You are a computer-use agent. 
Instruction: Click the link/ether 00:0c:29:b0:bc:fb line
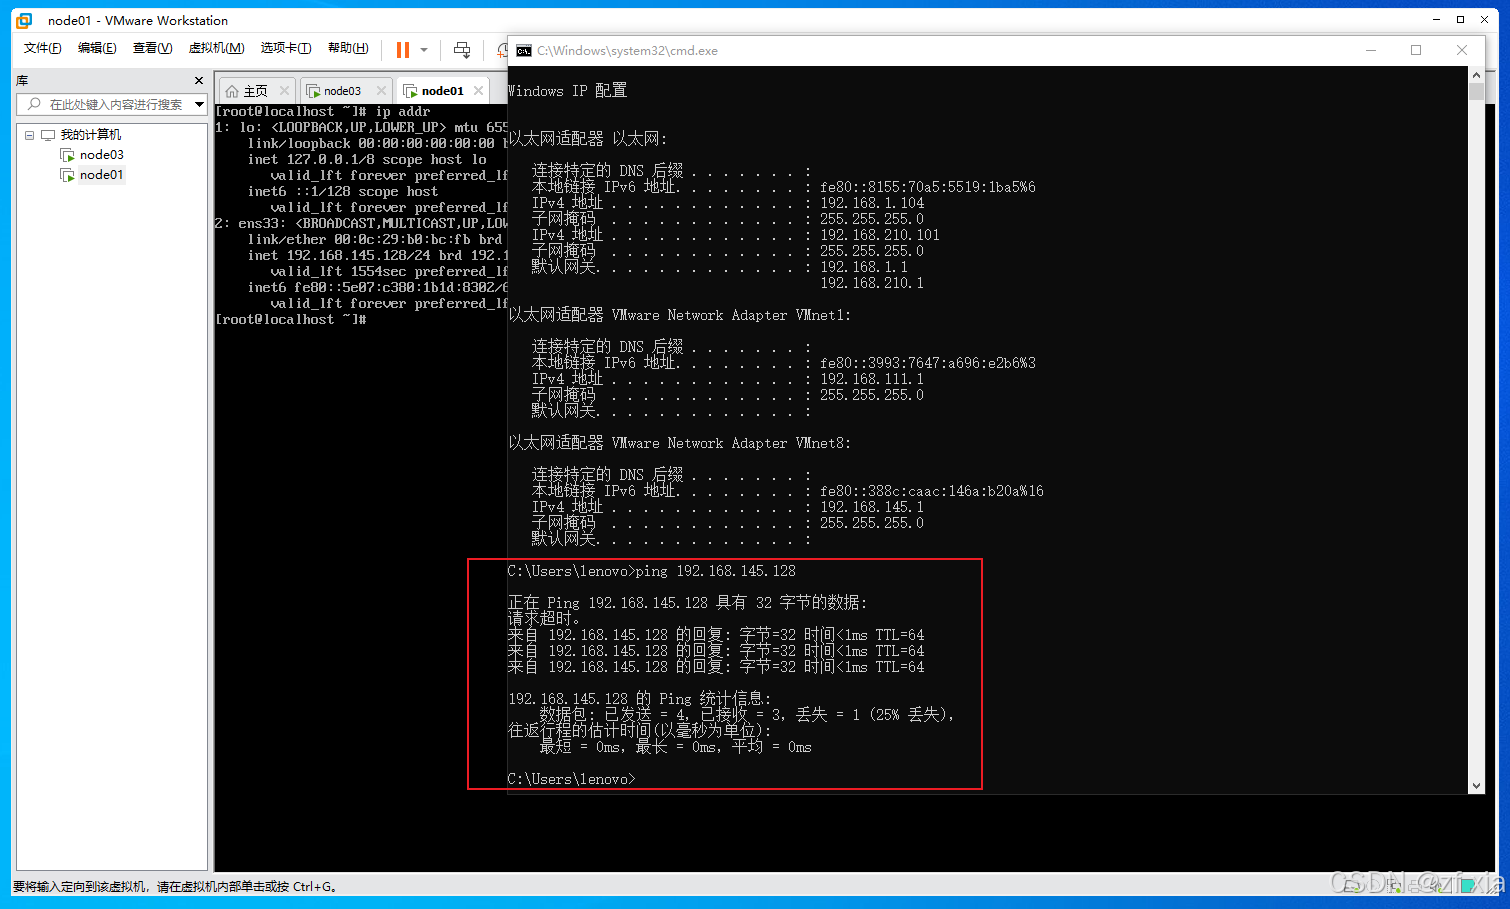click(375, 239)
